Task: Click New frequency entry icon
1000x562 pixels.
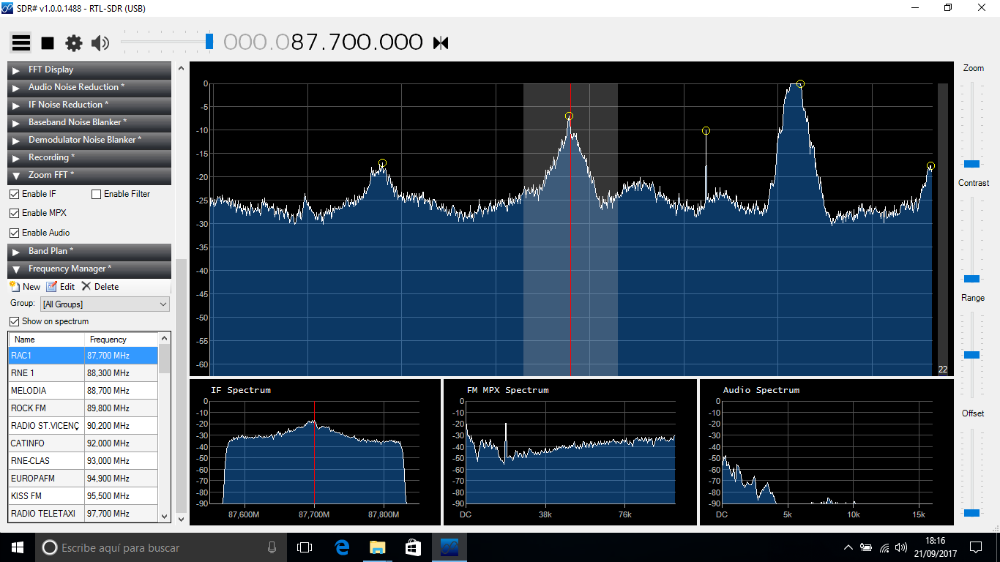Action: [25, 287]
